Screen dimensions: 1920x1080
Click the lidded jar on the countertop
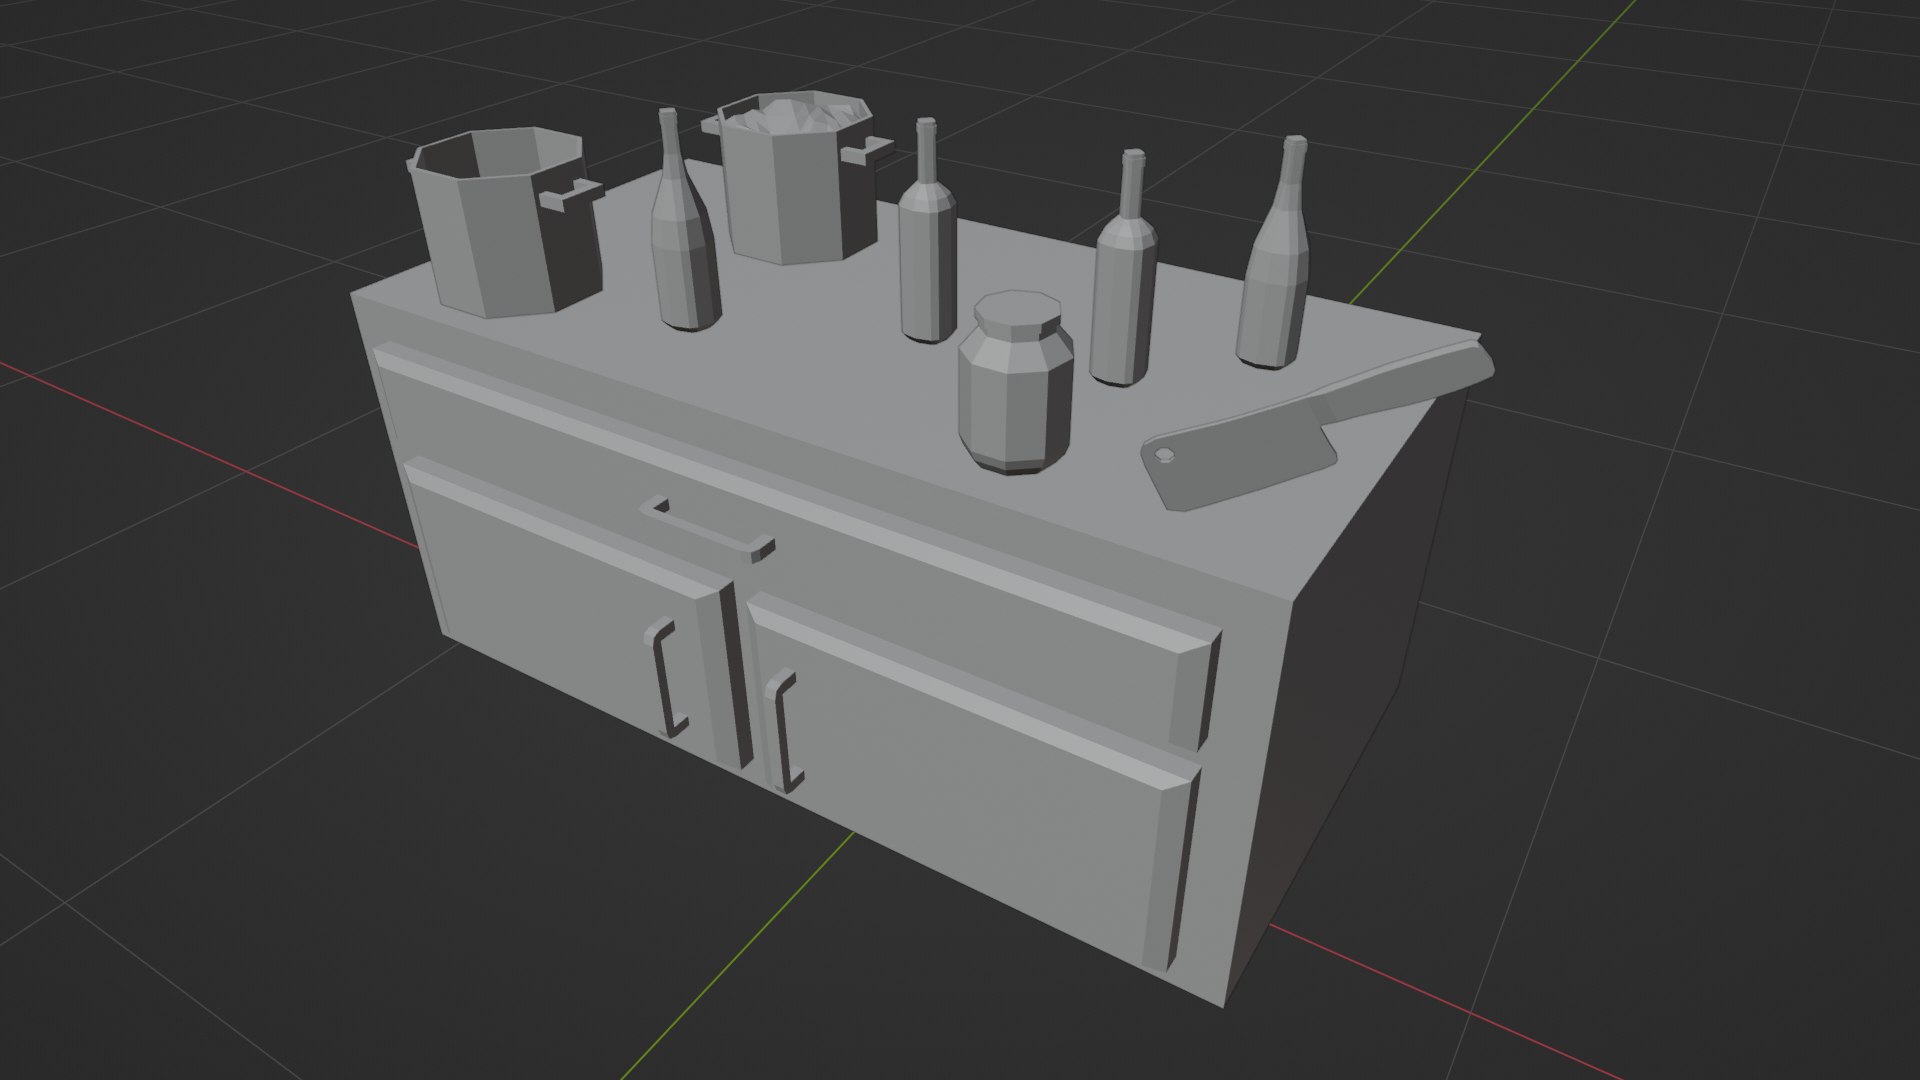pyautogui.click(x=1015, y=382)
